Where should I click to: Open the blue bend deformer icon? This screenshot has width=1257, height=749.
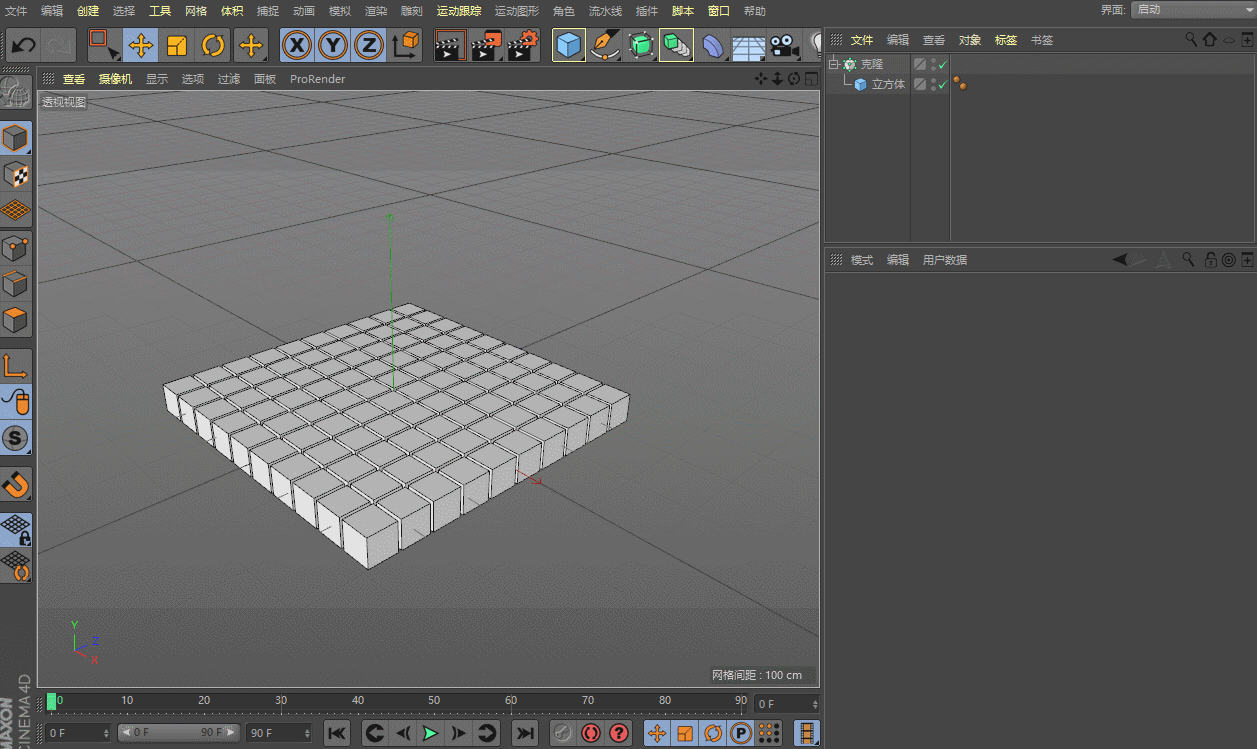[x=712, y=46]
